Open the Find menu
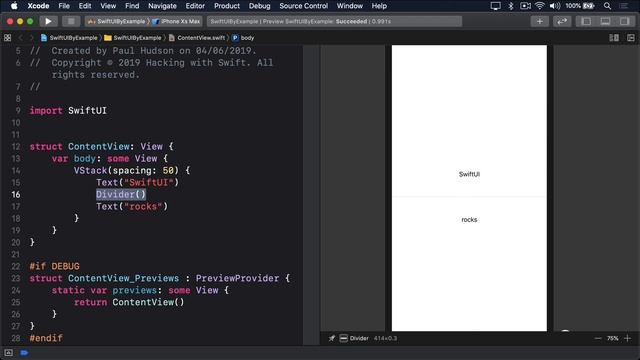The image size is (640, 360). [x=132, y=6]
